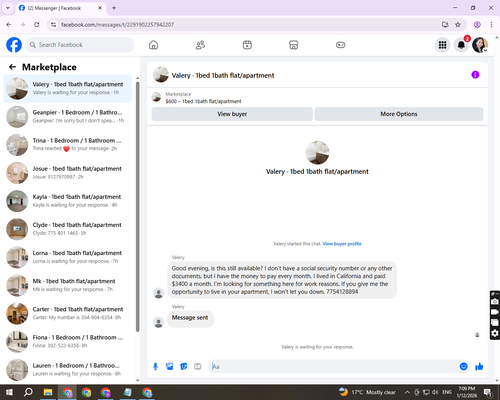Open the gear settings in side capture toolbar
This screenshot has width=500, height=400.
(x=495, y=333)
